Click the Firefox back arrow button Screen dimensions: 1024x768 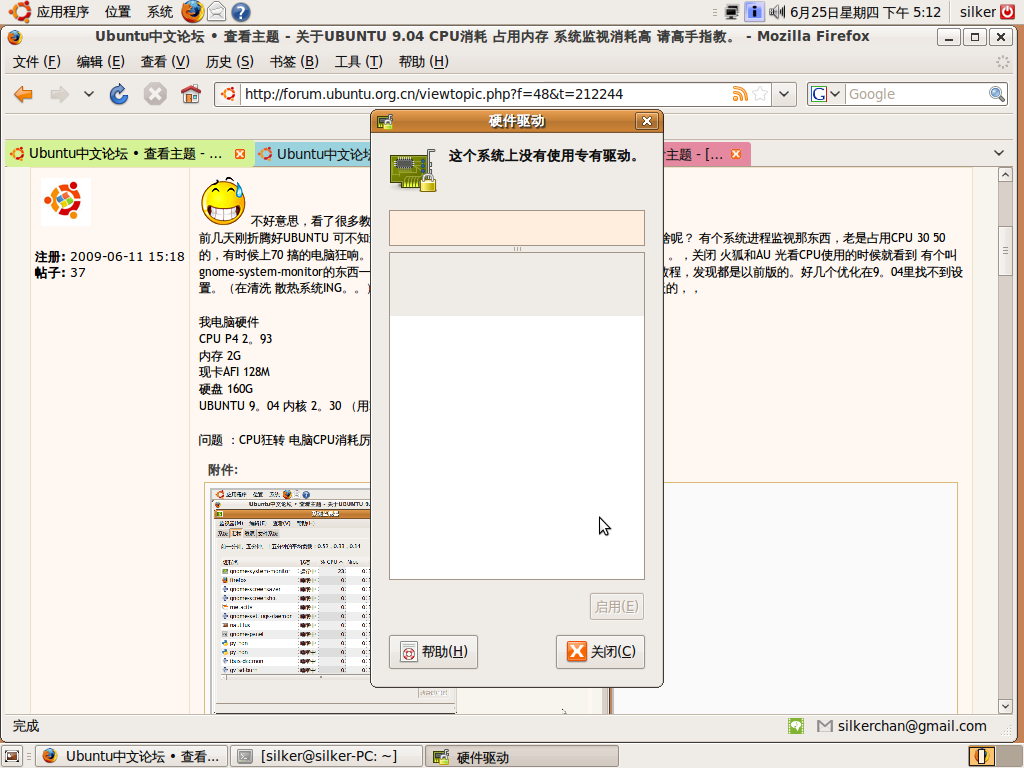[24, 94]
